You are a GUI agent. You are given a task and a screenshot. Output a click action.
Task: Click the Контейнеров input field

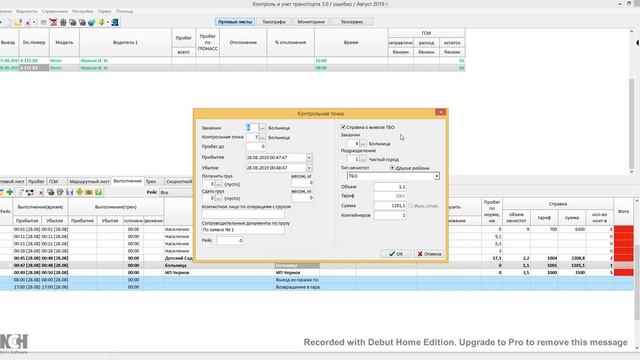390,215
